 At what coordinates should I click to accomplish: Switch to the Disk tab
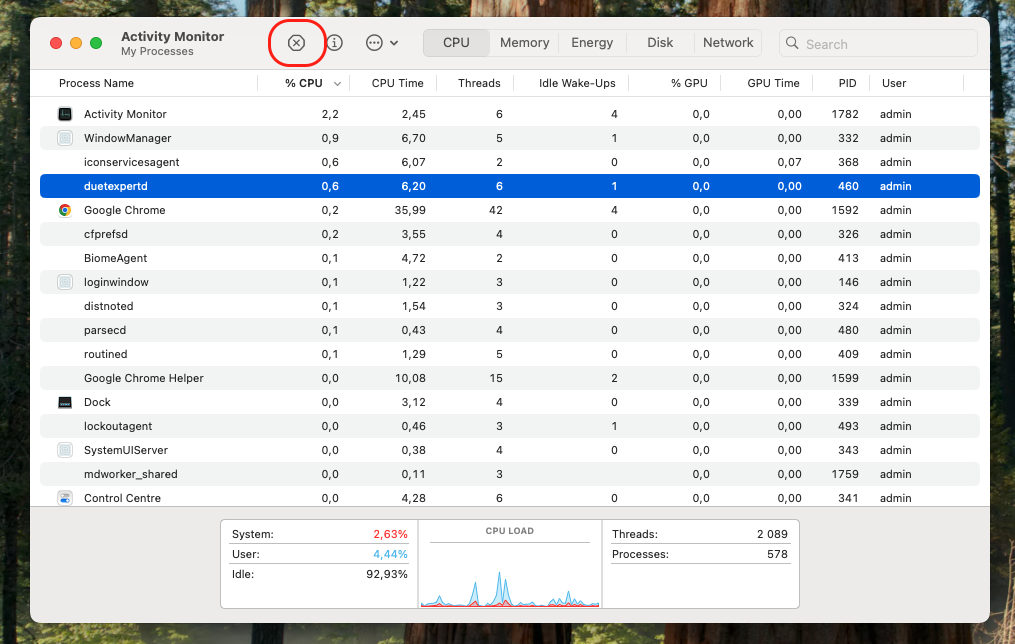point(660,43)
